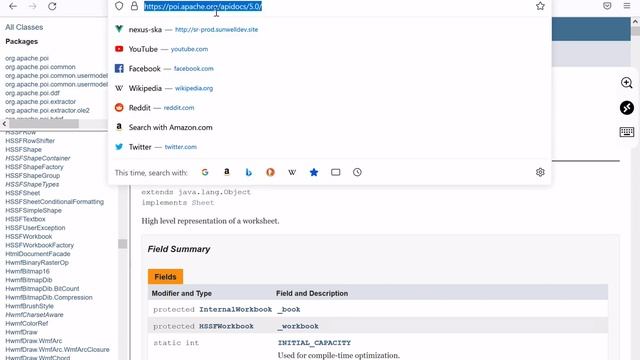Open the Sheet interface link

203,203
